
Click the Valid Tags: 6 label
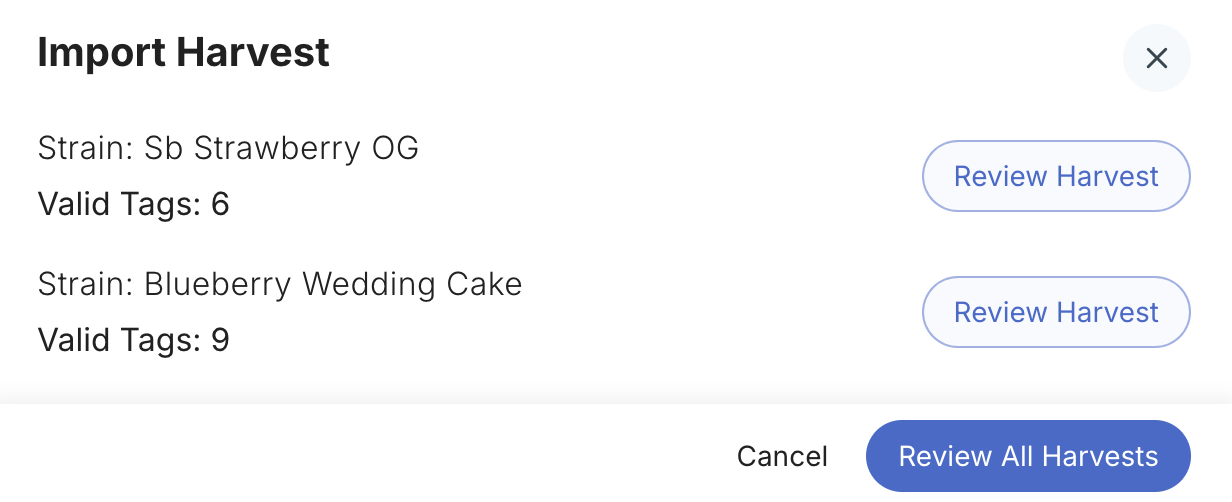tap(134, 204)
